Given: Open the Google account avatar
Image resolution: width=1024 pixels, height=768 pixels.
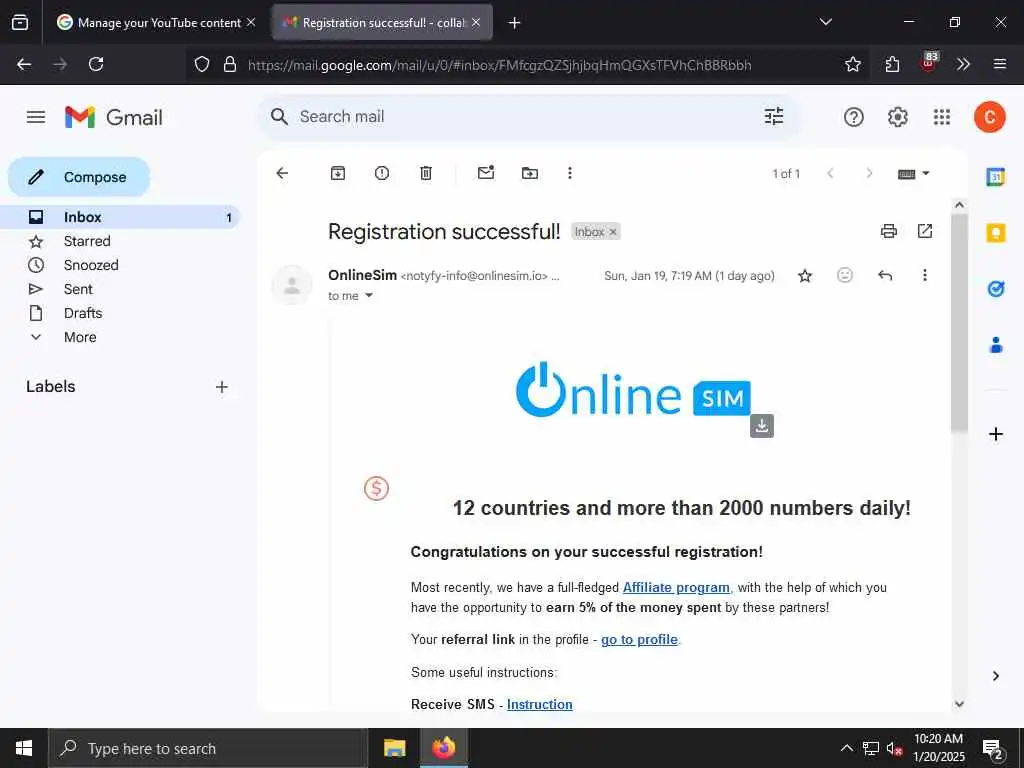Looking at the screenshot, I should click(x=989, y=118).
